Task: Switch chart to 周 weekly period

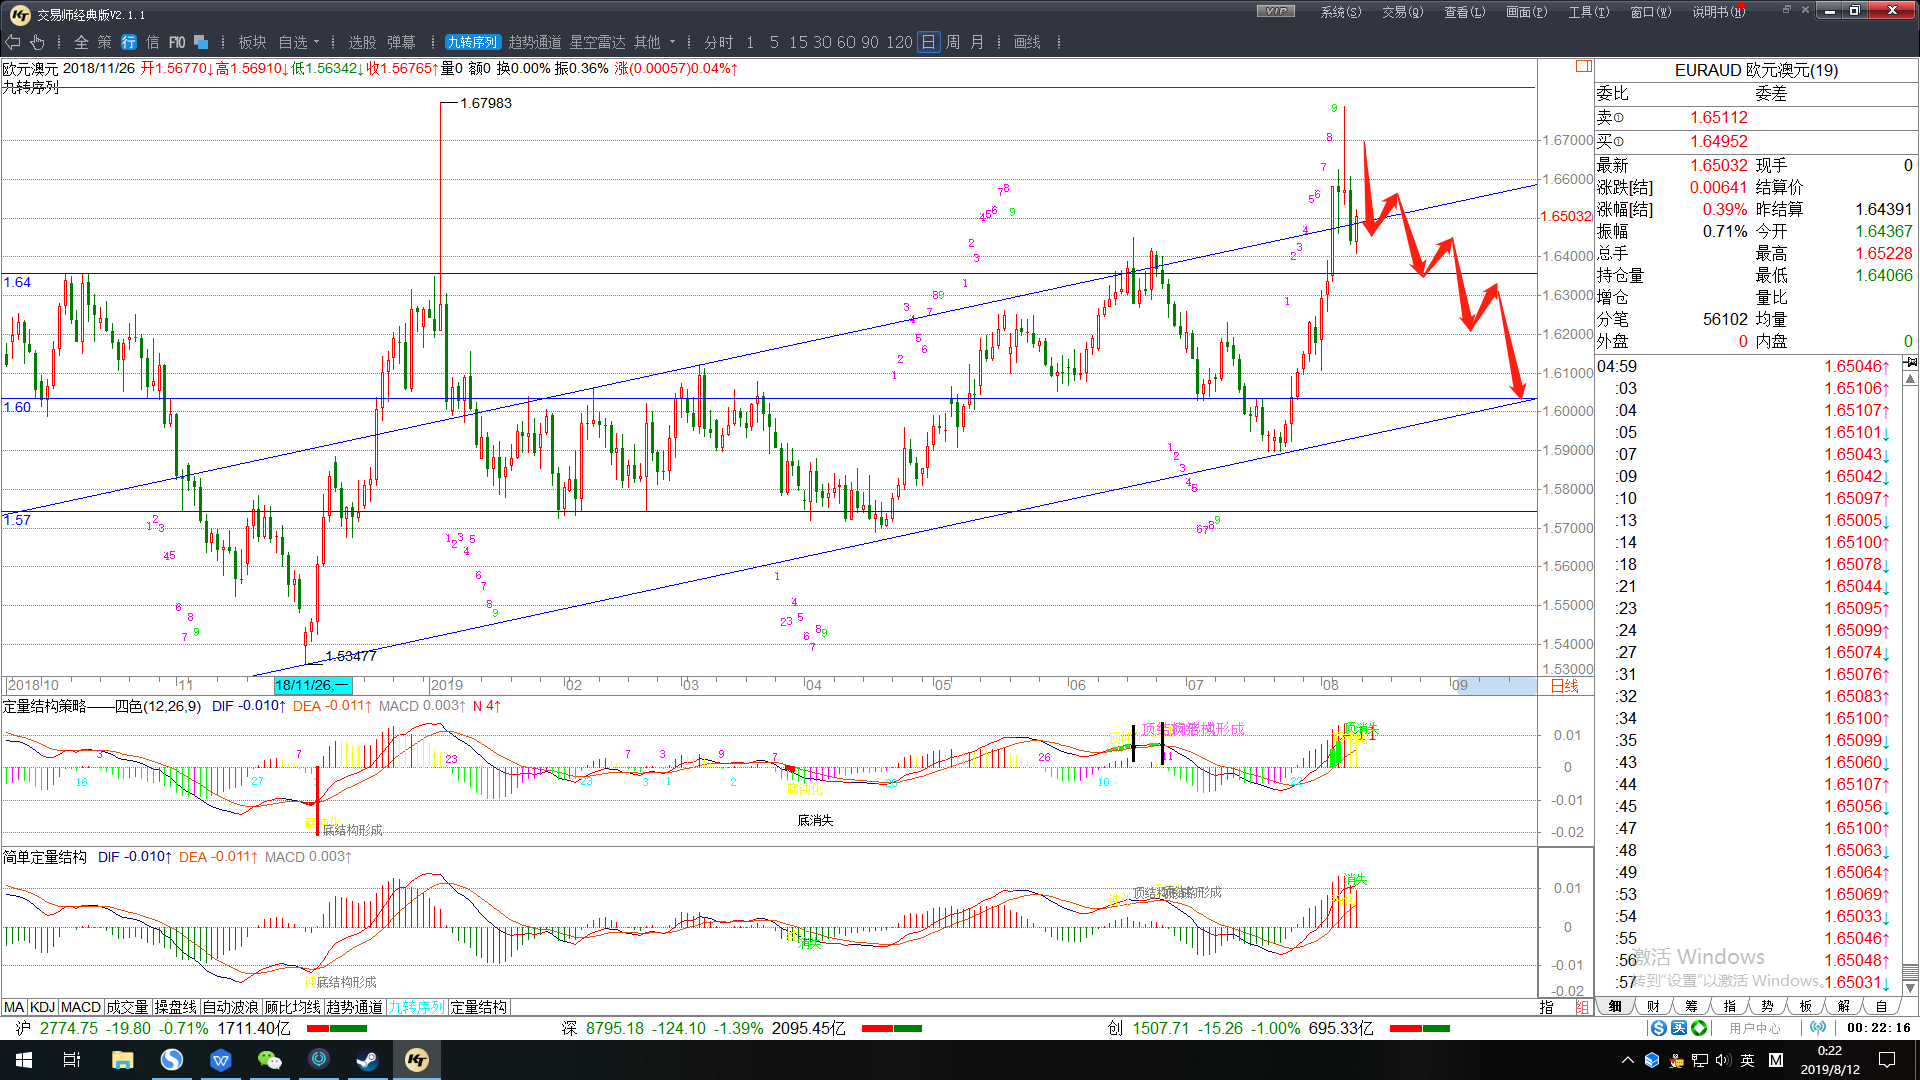Action: click(x=953, y=42)
